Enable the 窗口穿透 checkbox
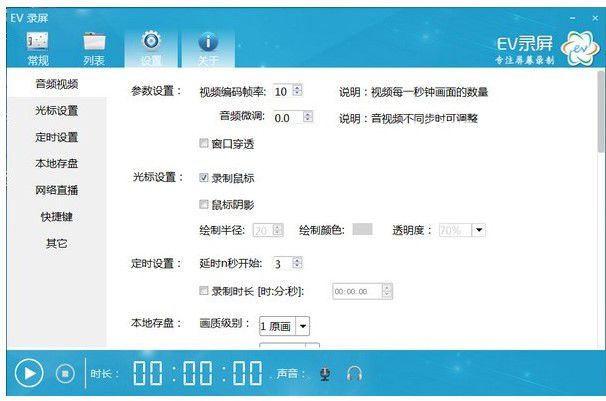 (x=204, y=143)
